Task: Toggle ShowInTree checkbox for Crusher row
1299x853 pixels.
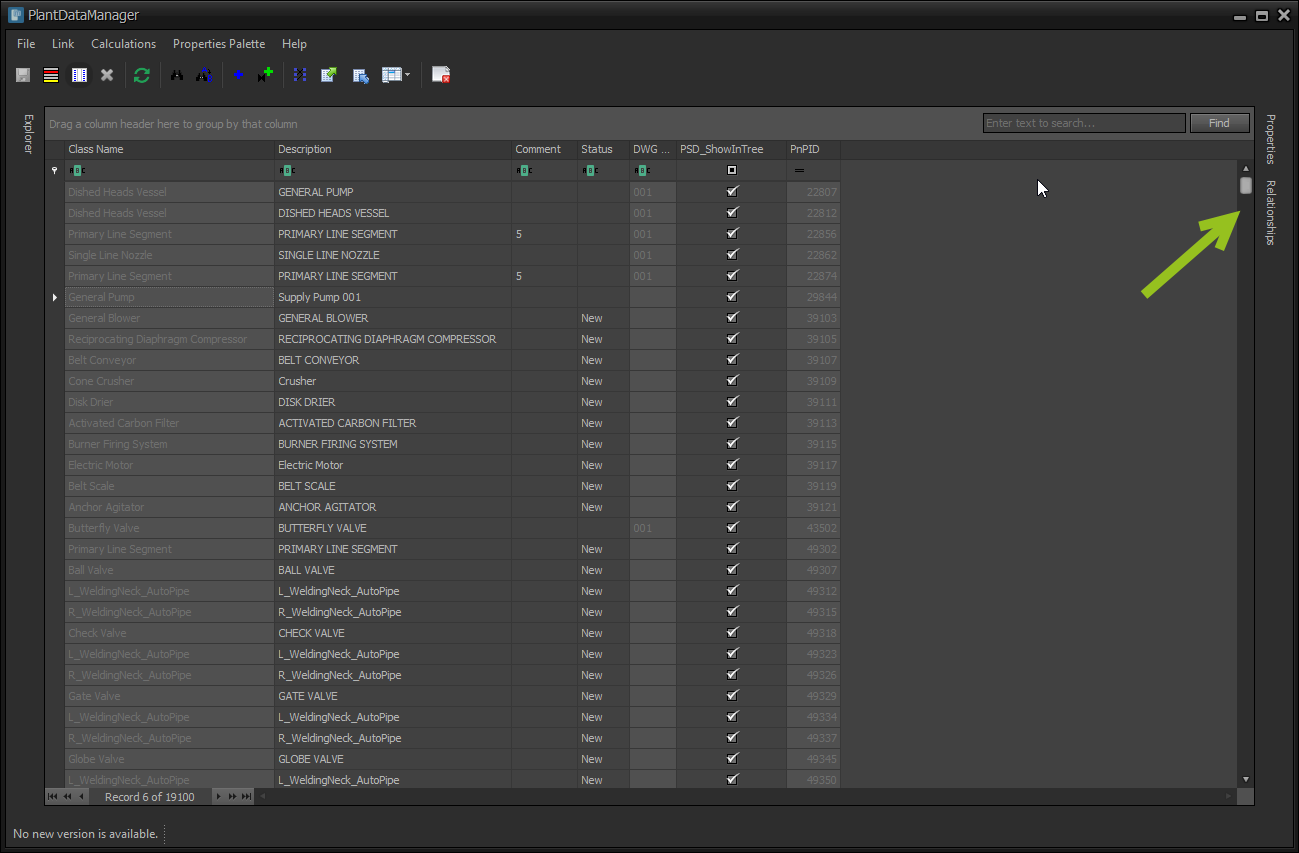Action: coord(732,380)
